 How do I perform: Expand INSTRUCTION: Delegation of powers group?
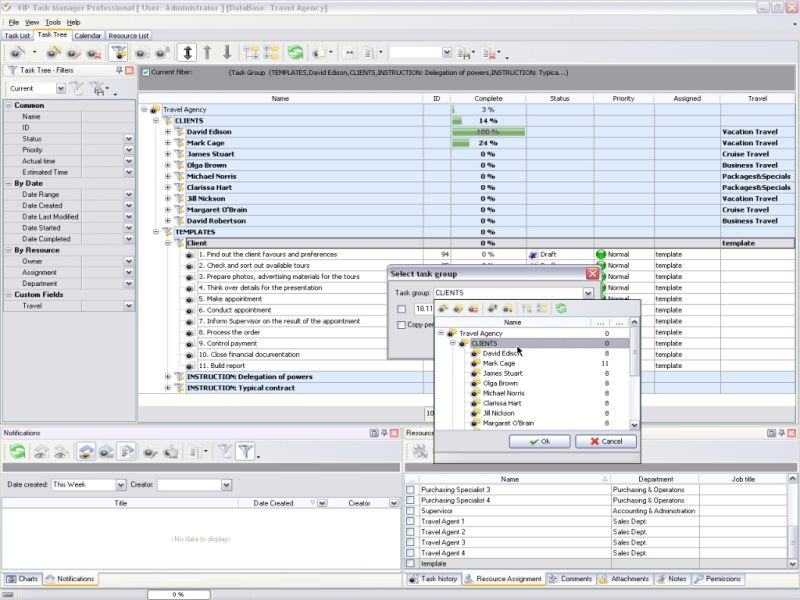tap(168, 377)
